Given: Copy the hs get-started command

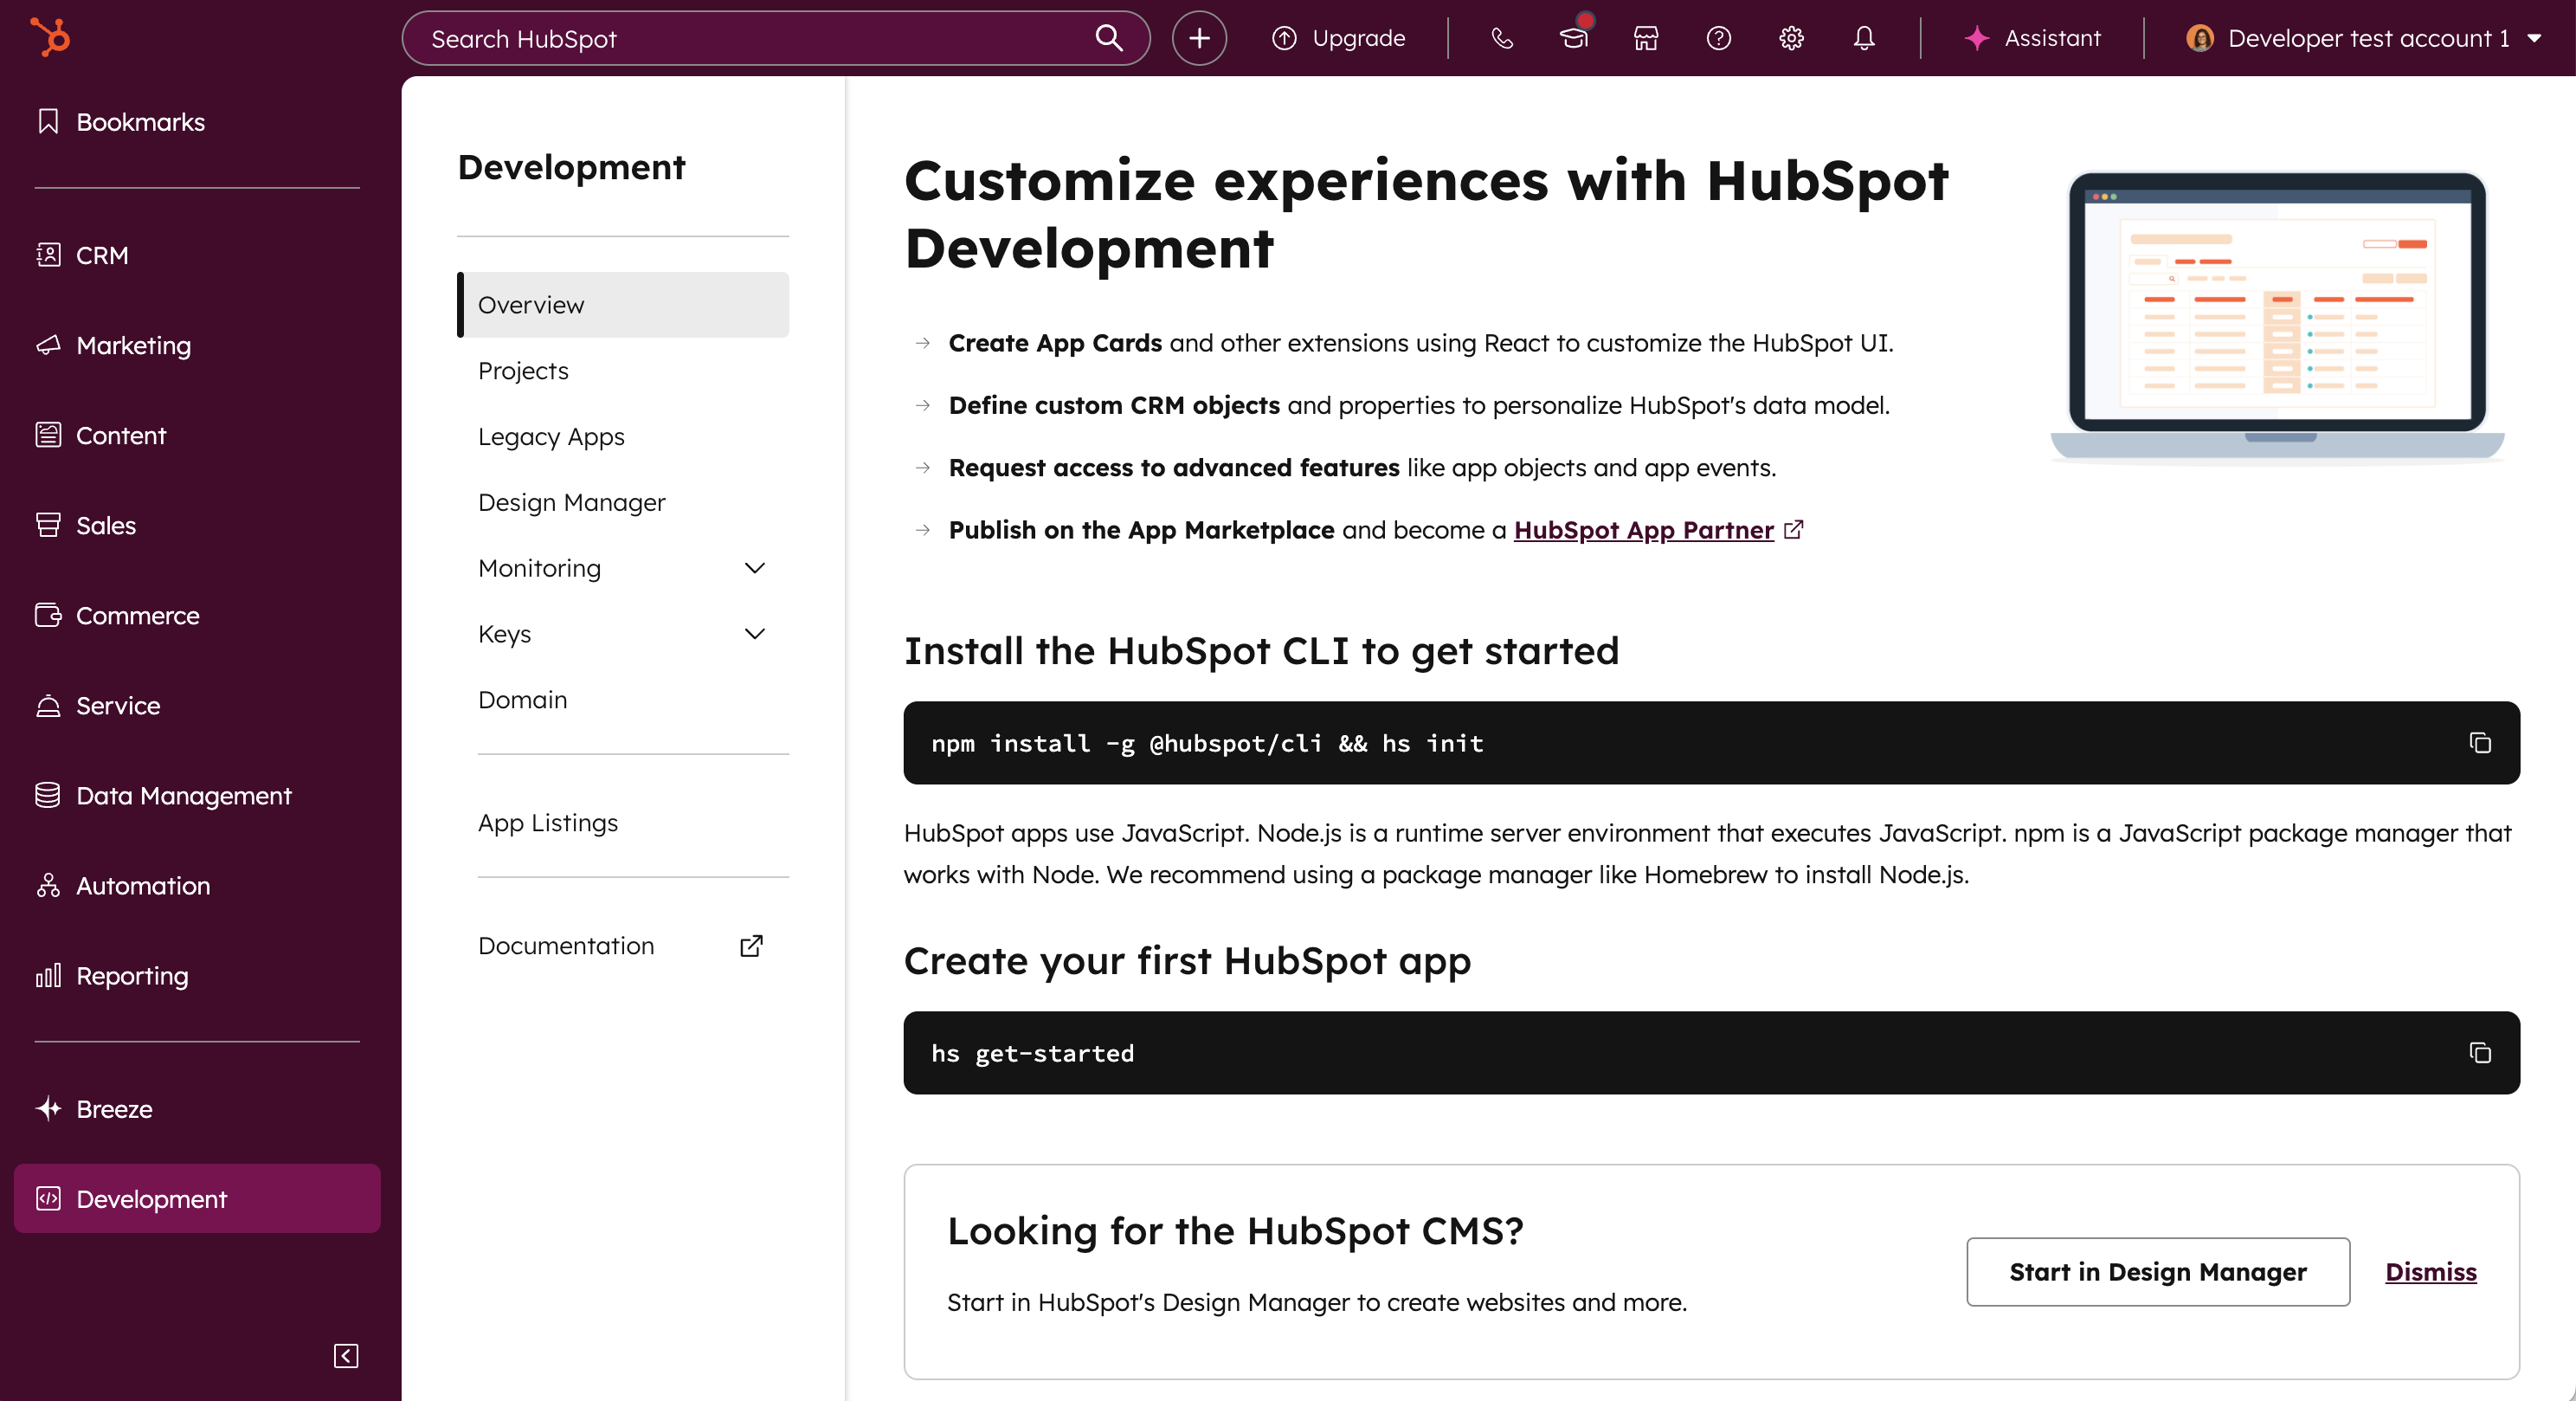Looking at the screenshot, I should (2480, 1053).
